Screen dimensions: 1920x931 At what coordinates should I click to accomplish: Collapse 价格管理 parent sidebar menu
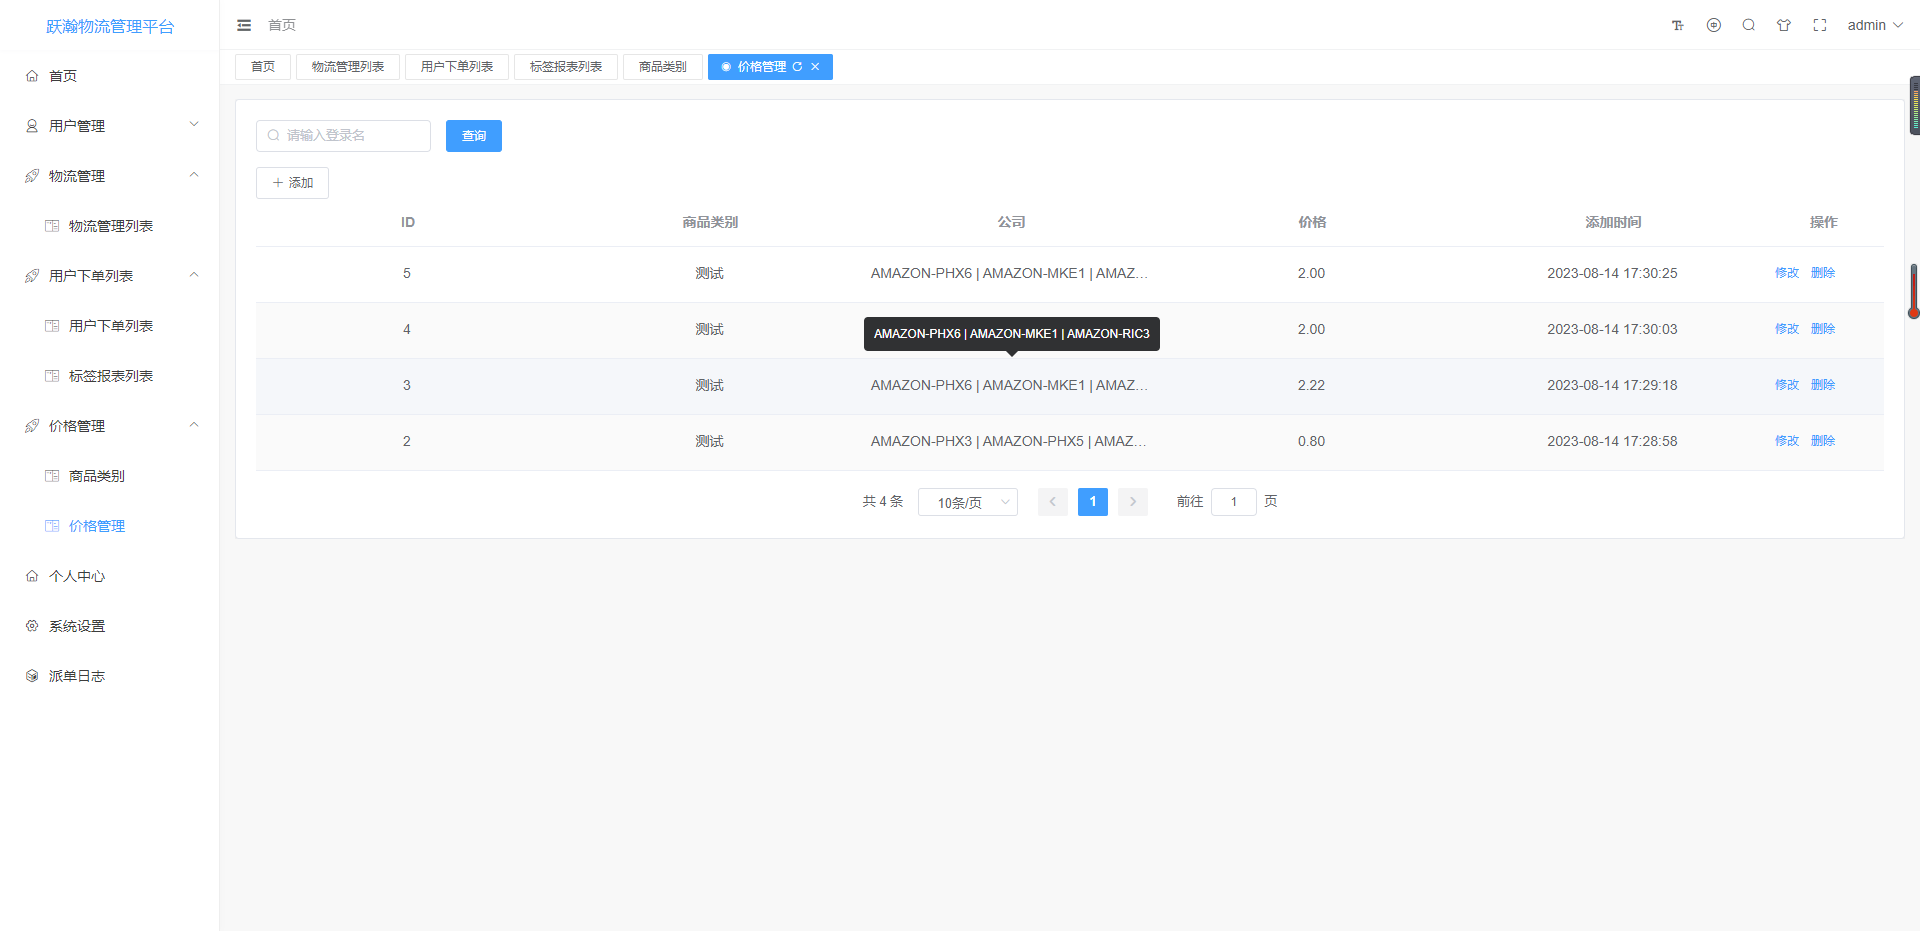pyautogui.click(x=110, y=426)
